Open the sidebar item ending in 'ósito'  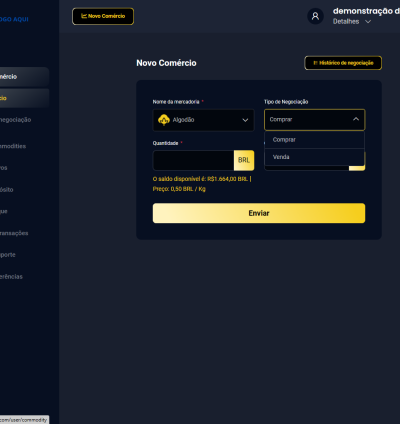[7, 190]
